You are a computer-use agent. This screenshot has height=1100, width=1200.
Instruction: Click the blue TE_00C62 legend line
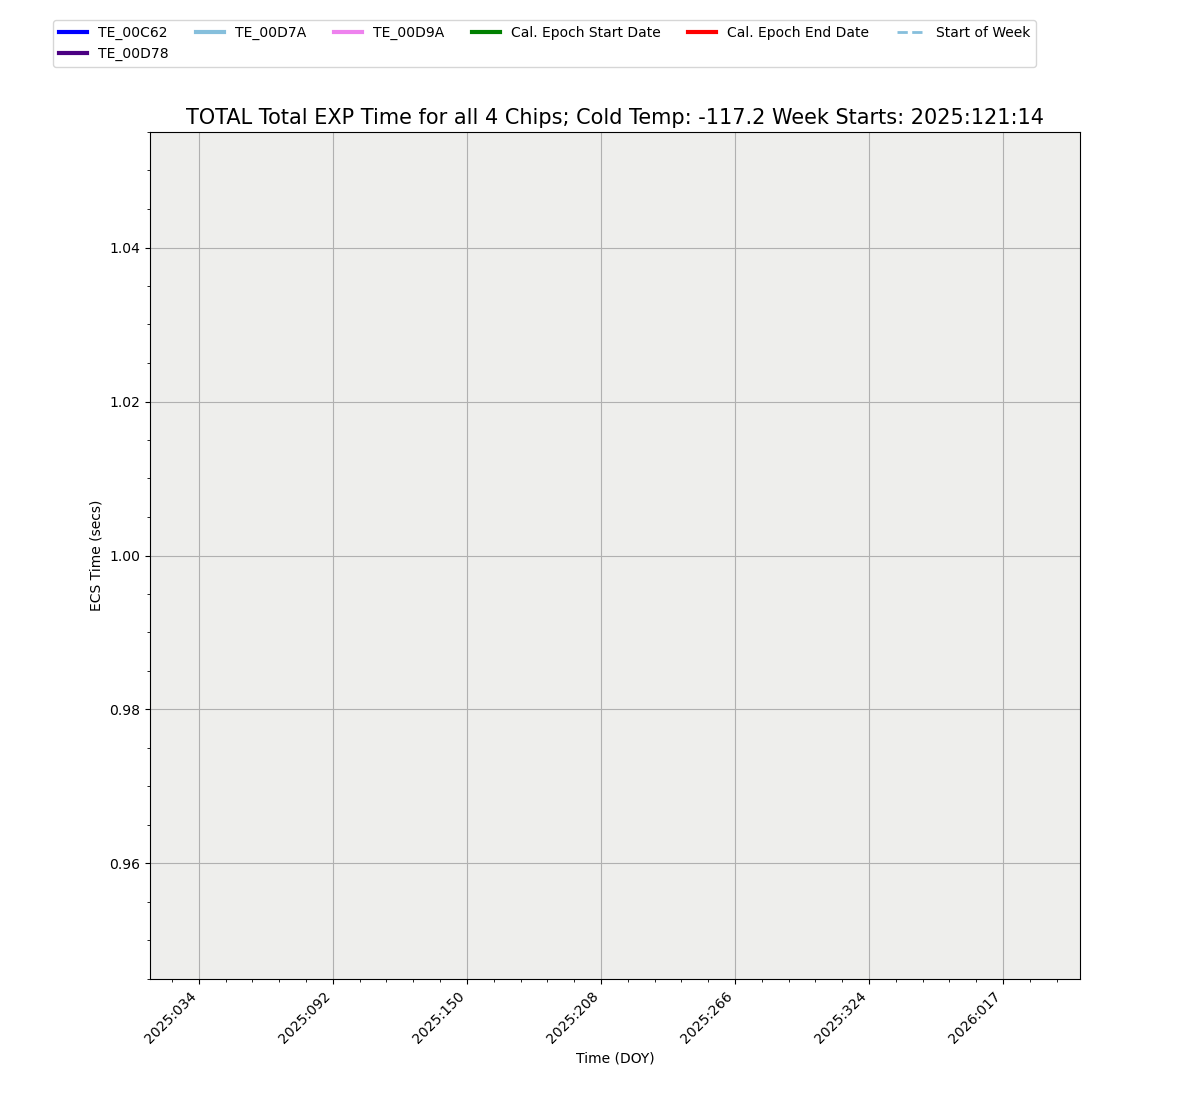tap(73, 32)
